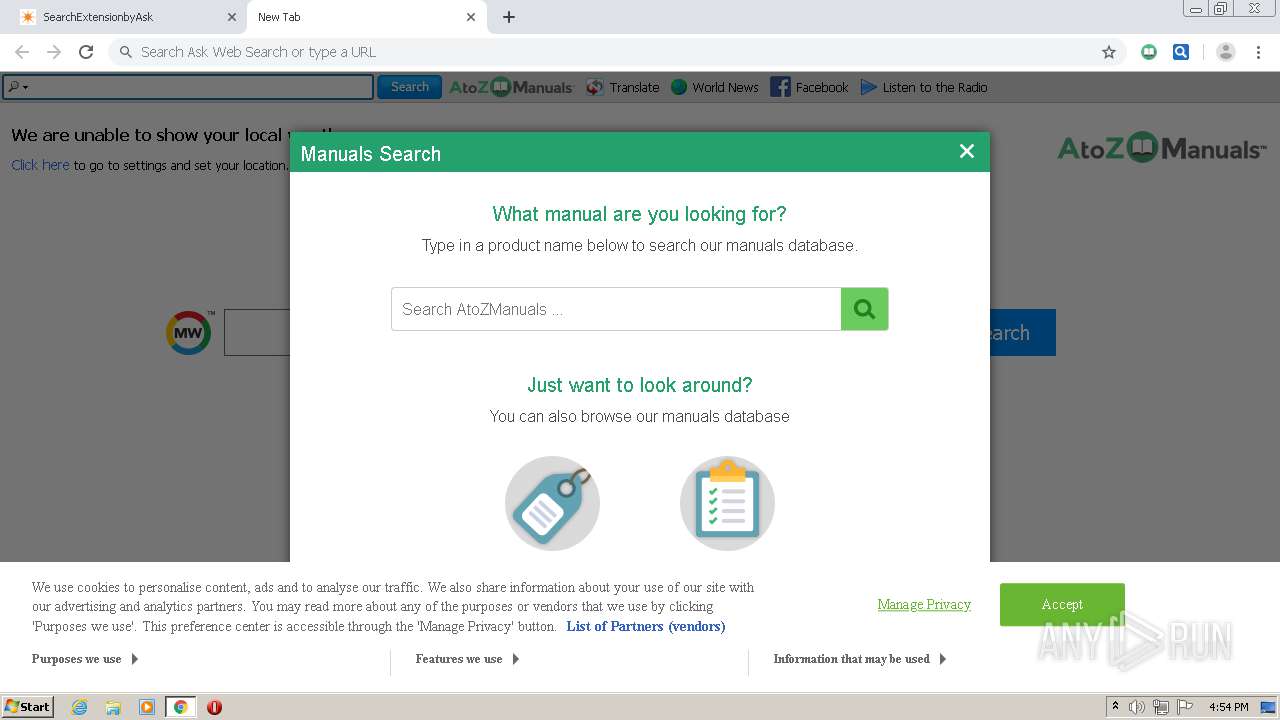Image resolution: width=1280 pixels, height=720 pixels.
Task: Open List of Partners (vendors) link
Action: [646, 626]
